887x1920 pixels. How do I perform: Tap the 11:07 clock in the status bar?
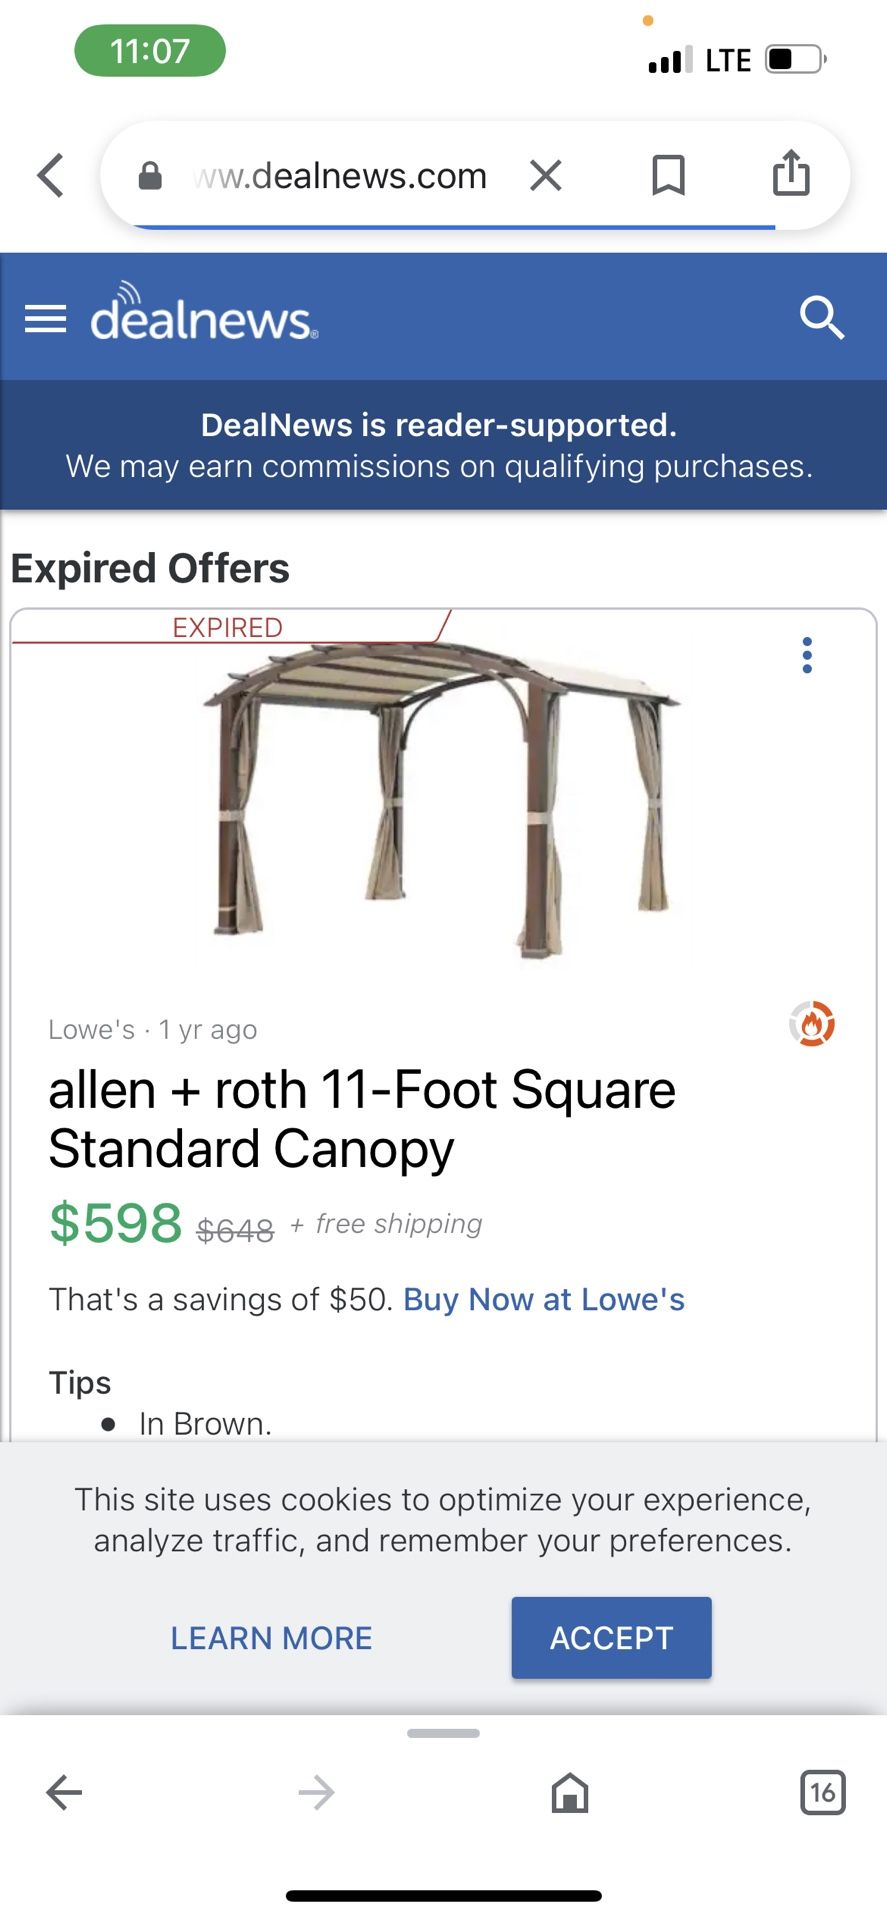click(x=148, y=50)
